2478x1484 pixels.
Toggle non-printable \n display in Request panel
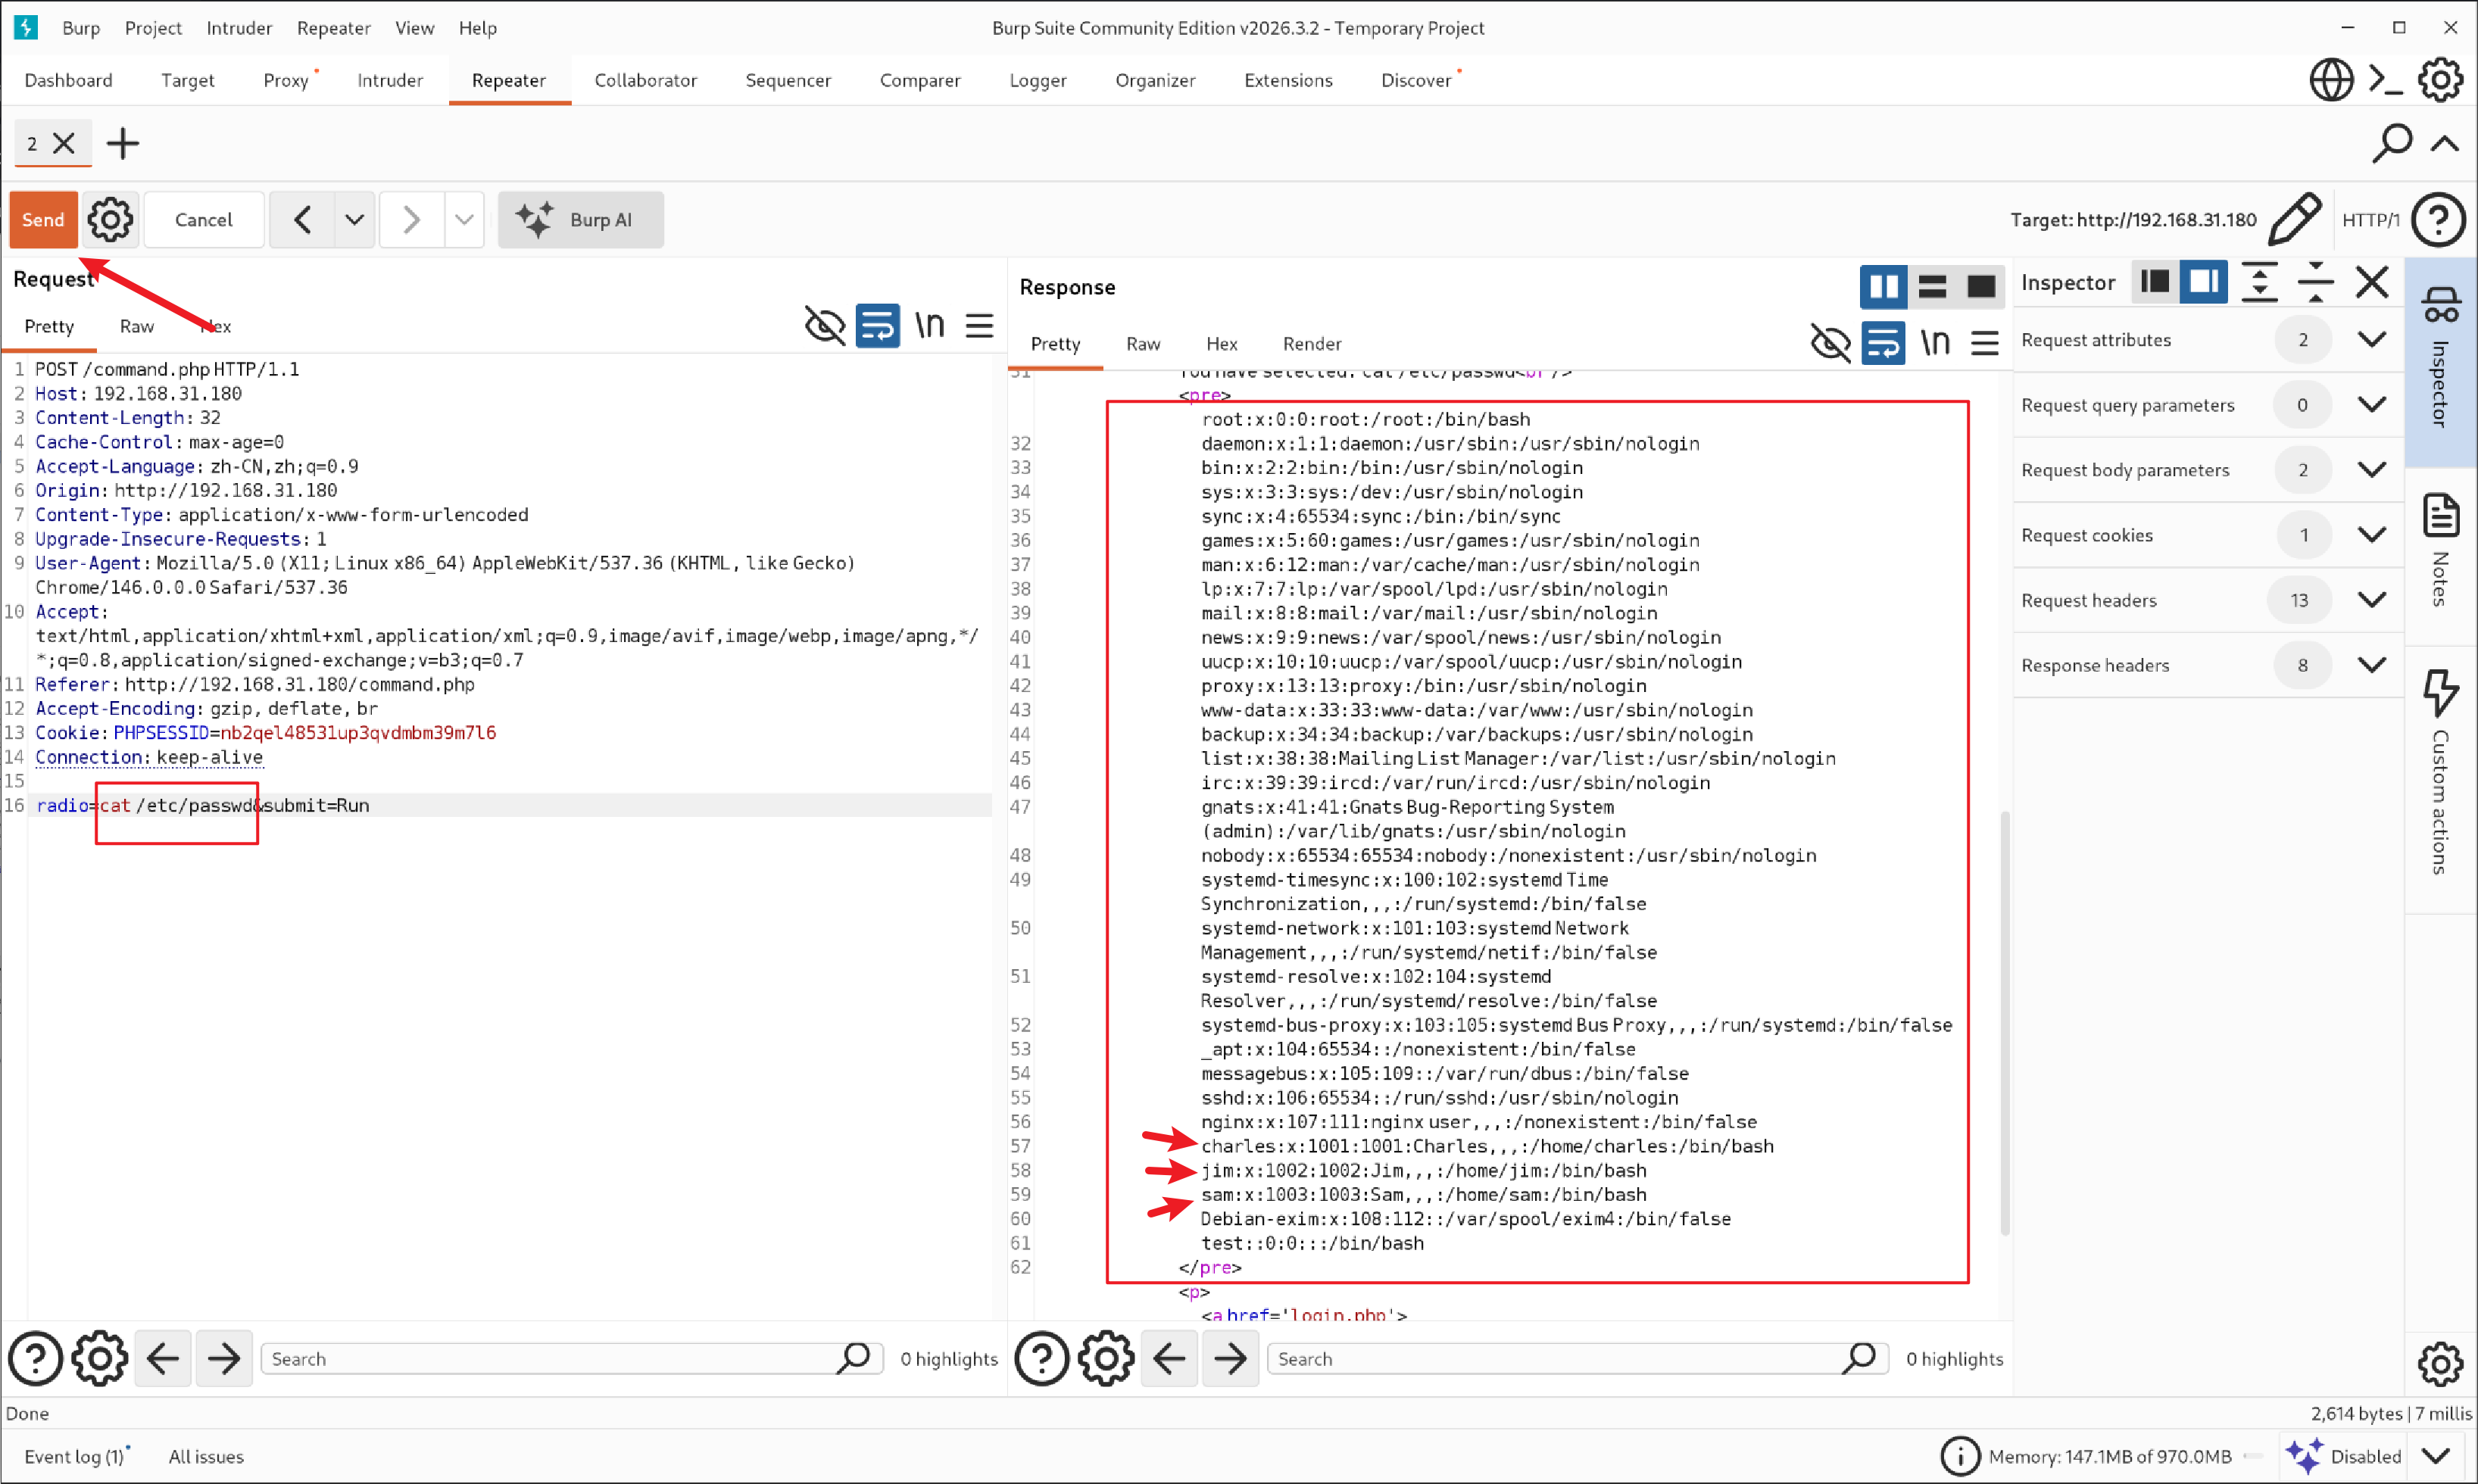pos(930,325)
